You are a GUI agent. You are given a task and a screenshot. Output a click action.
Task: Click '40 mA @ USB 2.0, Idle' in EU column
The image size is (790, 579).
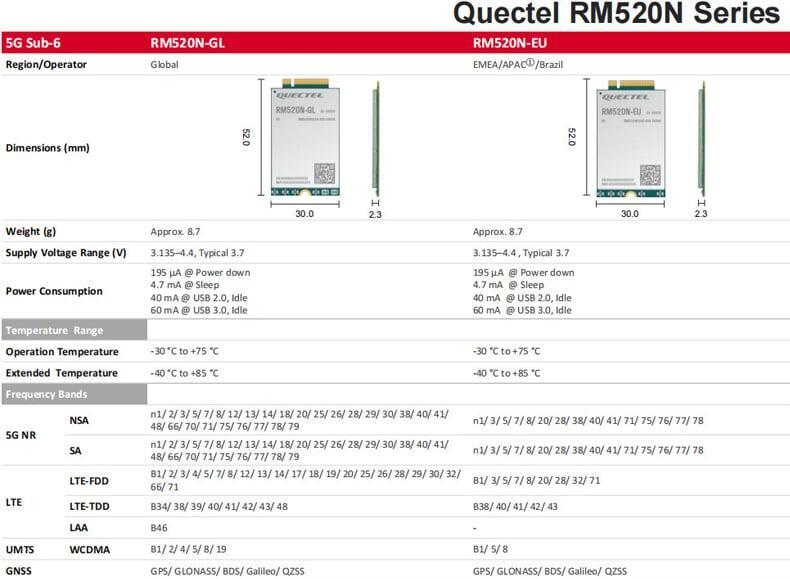pos(522,298)
